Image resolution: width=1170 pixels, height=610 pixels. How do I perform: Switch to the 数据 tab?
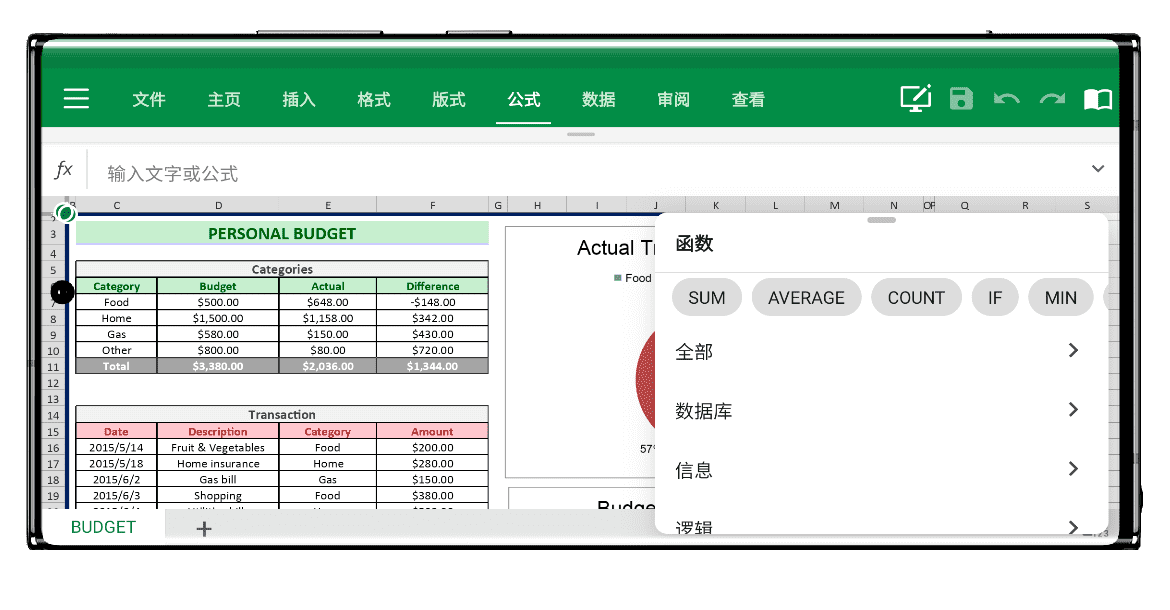598,99
